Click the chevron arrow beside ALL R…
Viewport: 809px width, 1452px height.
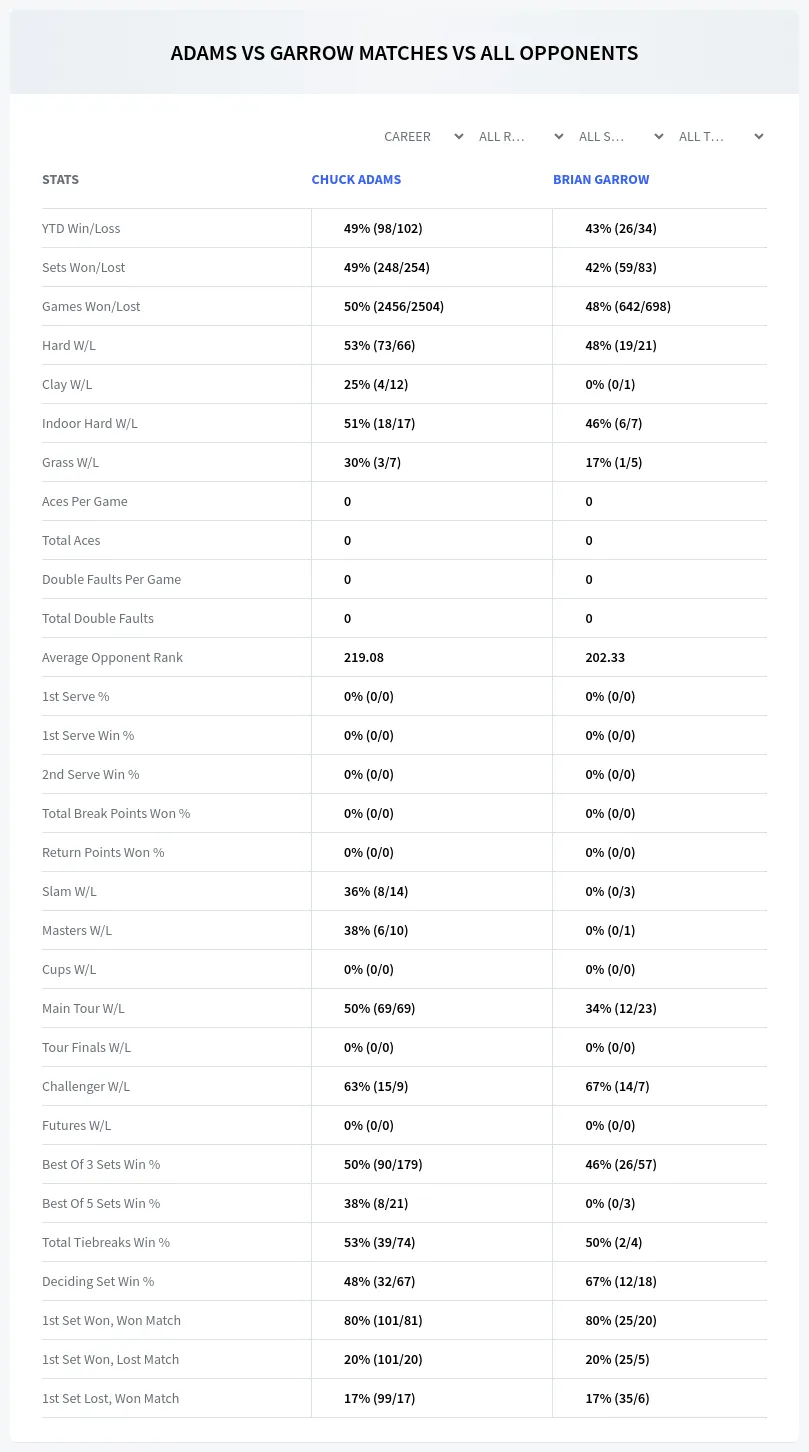(559, 137)
